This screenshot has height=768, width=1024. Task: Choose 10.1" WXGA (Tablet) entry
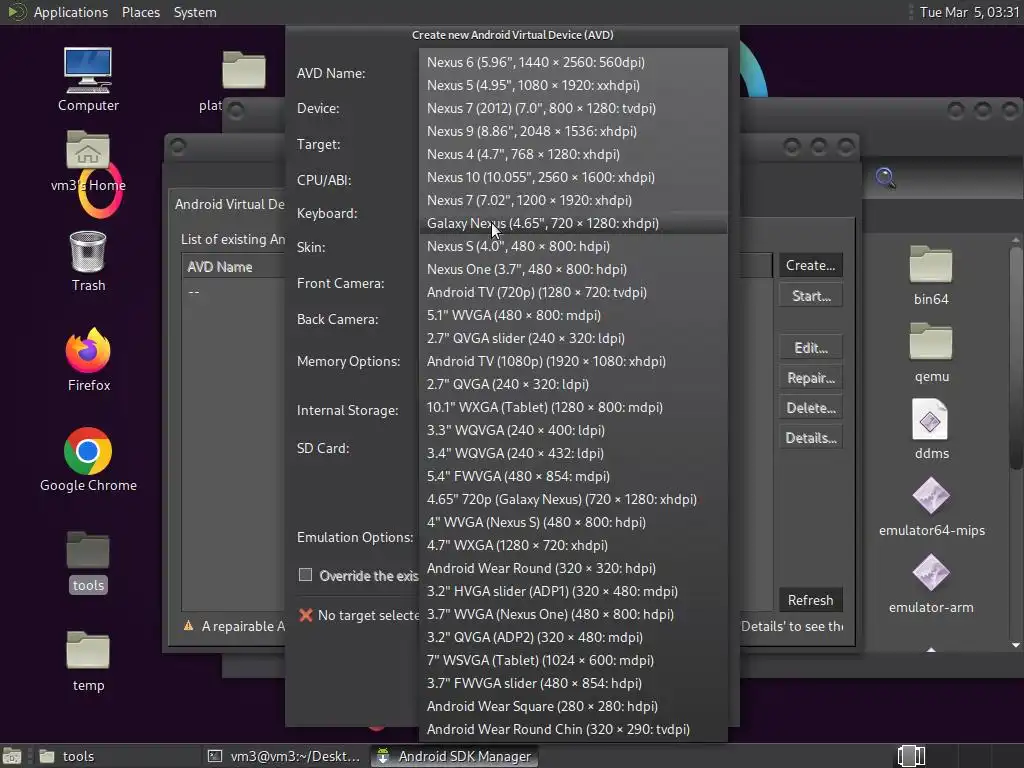[573, 407]
